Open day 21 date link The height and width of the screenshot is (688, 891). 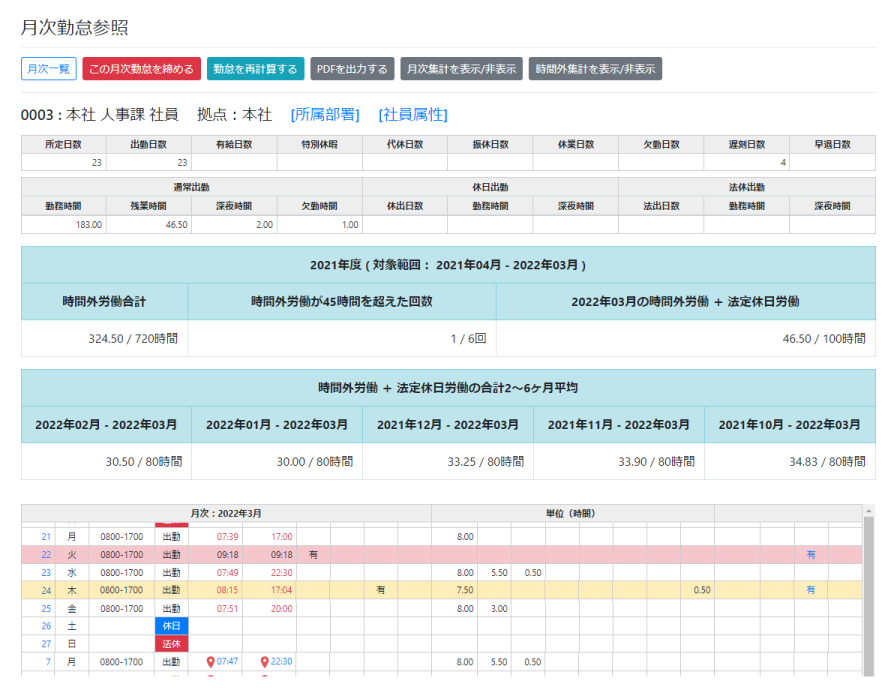coord(46,537)
